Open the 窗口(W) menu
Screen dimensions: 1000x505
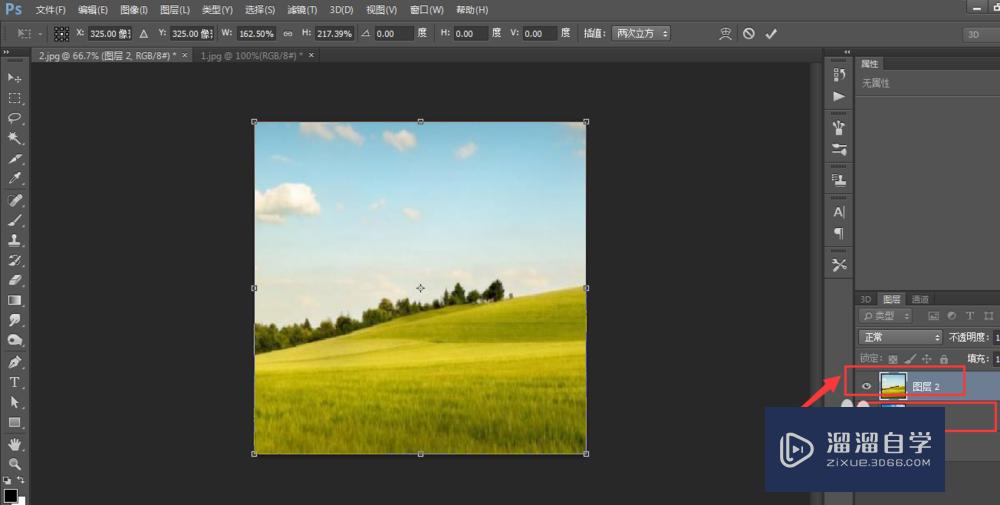coord(427,10)
